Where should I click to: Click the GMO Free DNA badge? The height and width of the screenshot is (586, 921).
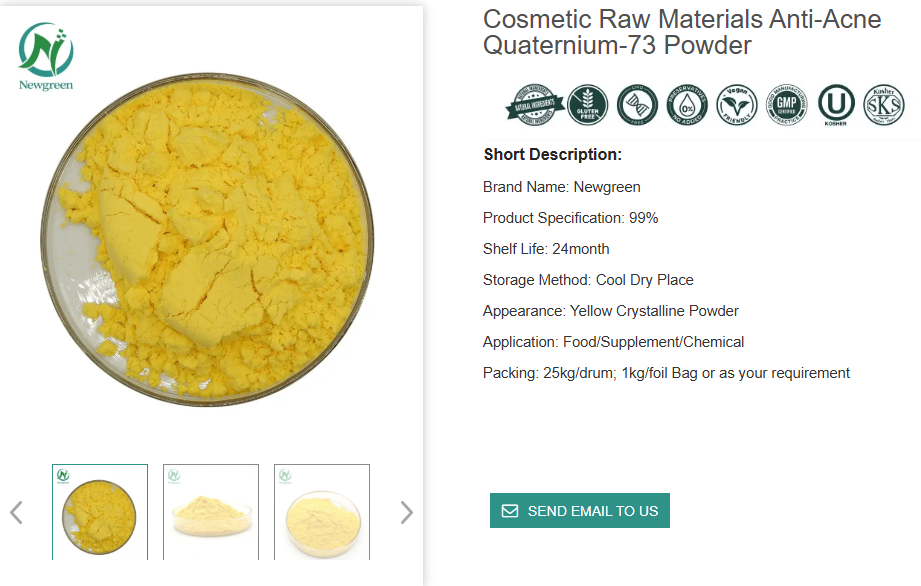tap(637, 105)
